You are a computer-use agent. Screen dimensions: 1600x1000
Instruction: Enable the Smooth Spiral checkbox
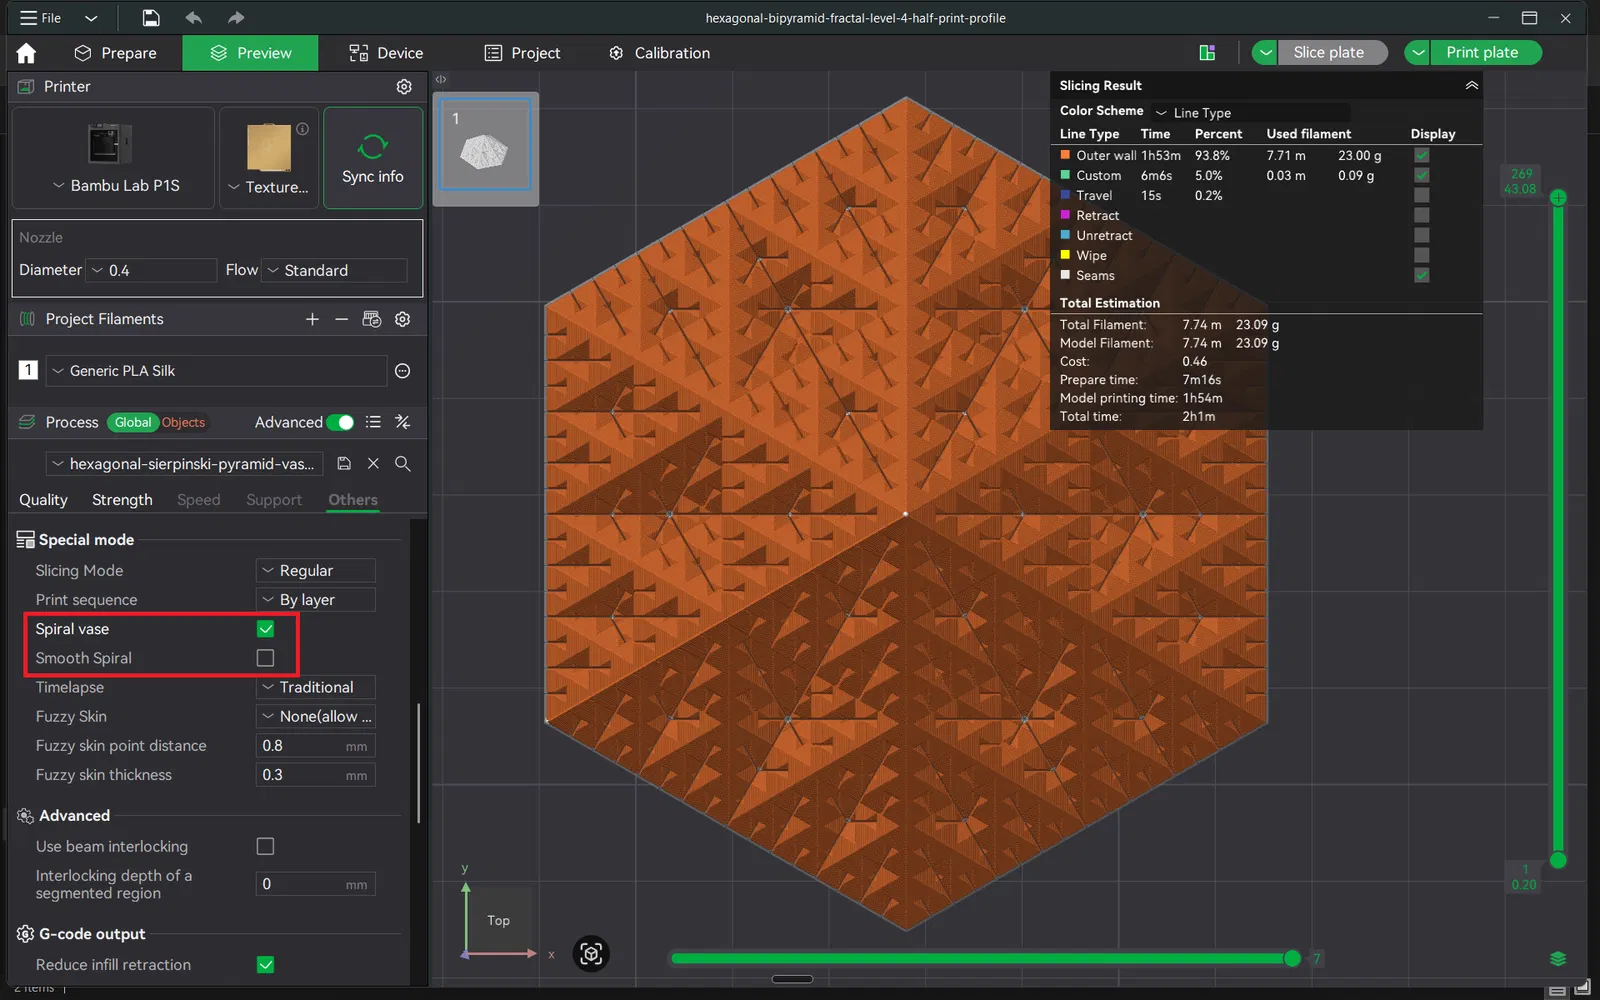(265, 658)
